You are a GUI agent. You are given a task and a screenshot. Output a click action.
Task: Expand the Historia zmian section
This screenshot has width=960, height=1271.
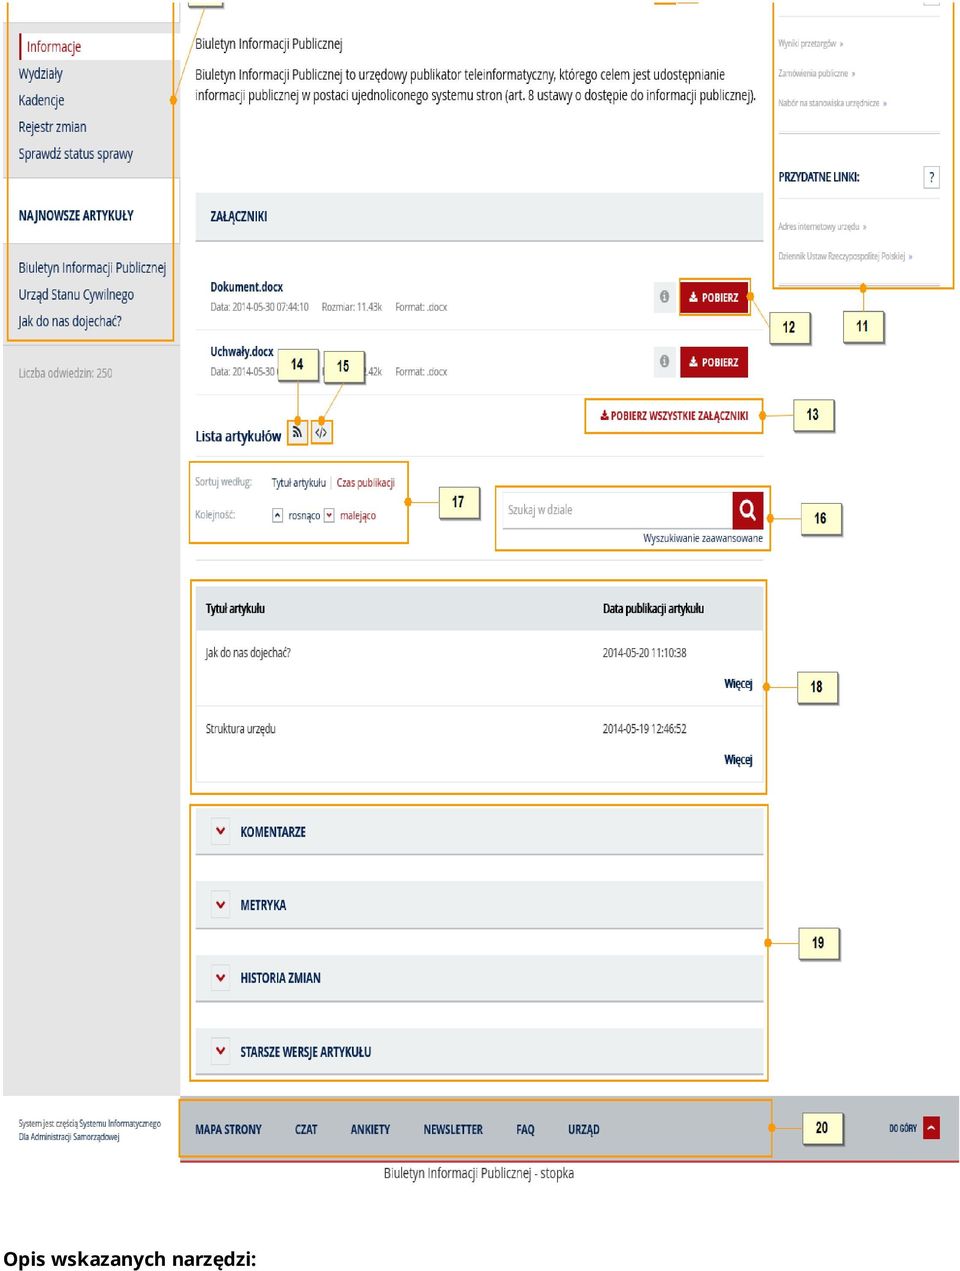coord(220,977)
